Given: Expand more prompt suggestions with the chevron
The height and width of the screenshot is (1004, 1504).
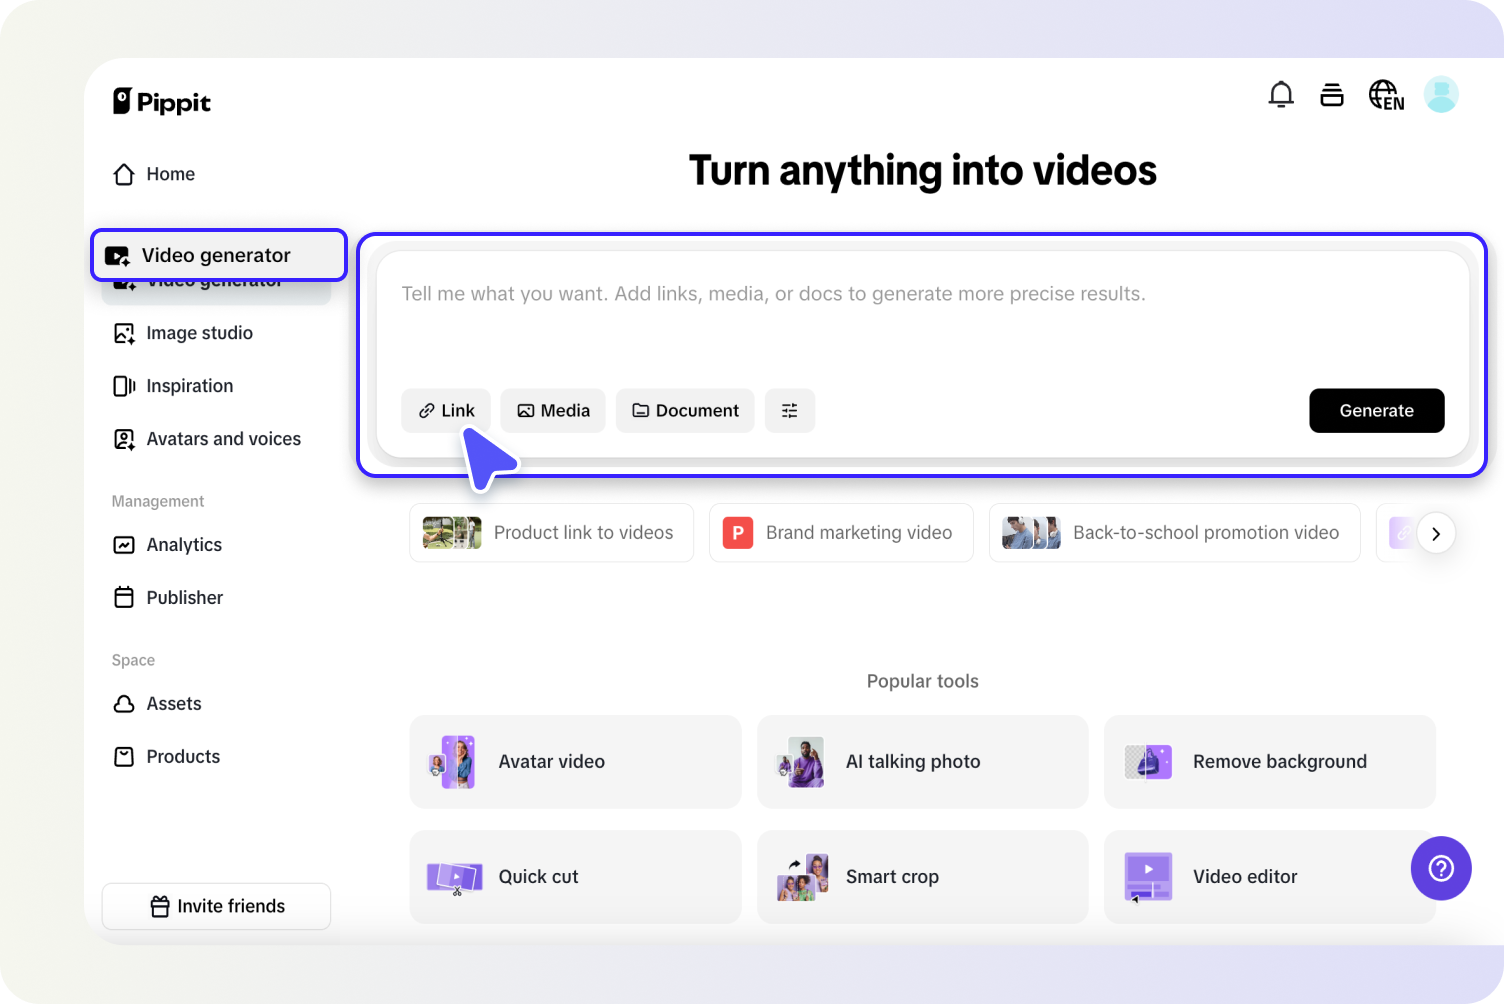Looking at the screenshot, I should 1436,533.
